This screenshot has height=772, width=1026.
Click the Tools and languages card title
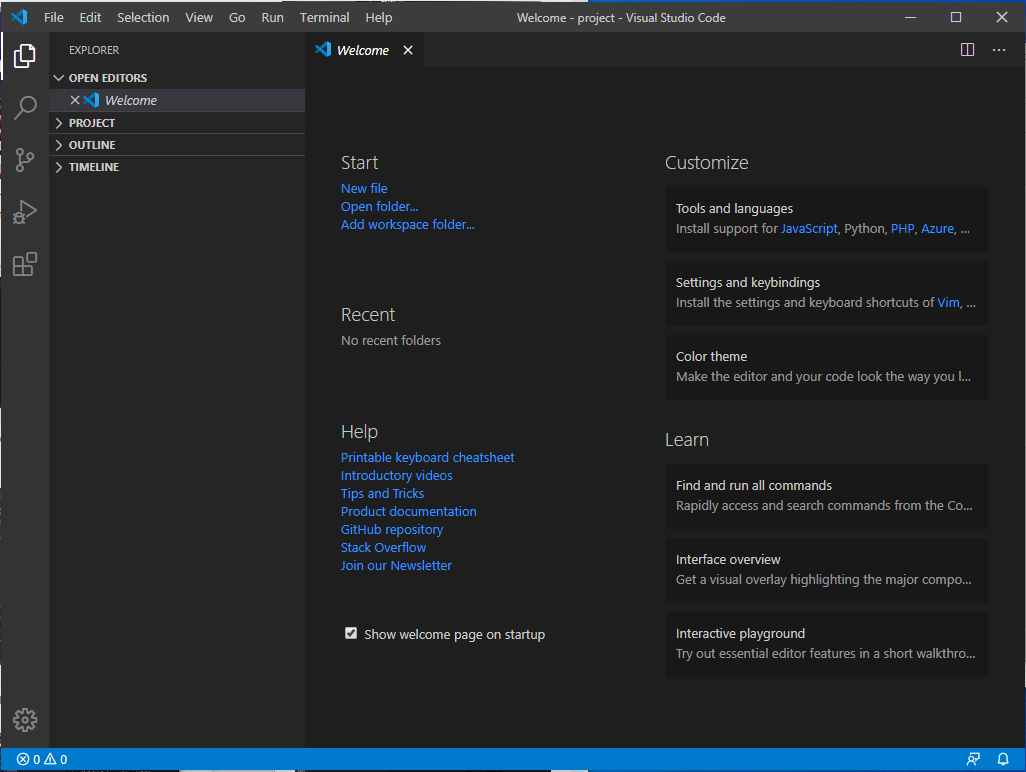pos(734,209)
